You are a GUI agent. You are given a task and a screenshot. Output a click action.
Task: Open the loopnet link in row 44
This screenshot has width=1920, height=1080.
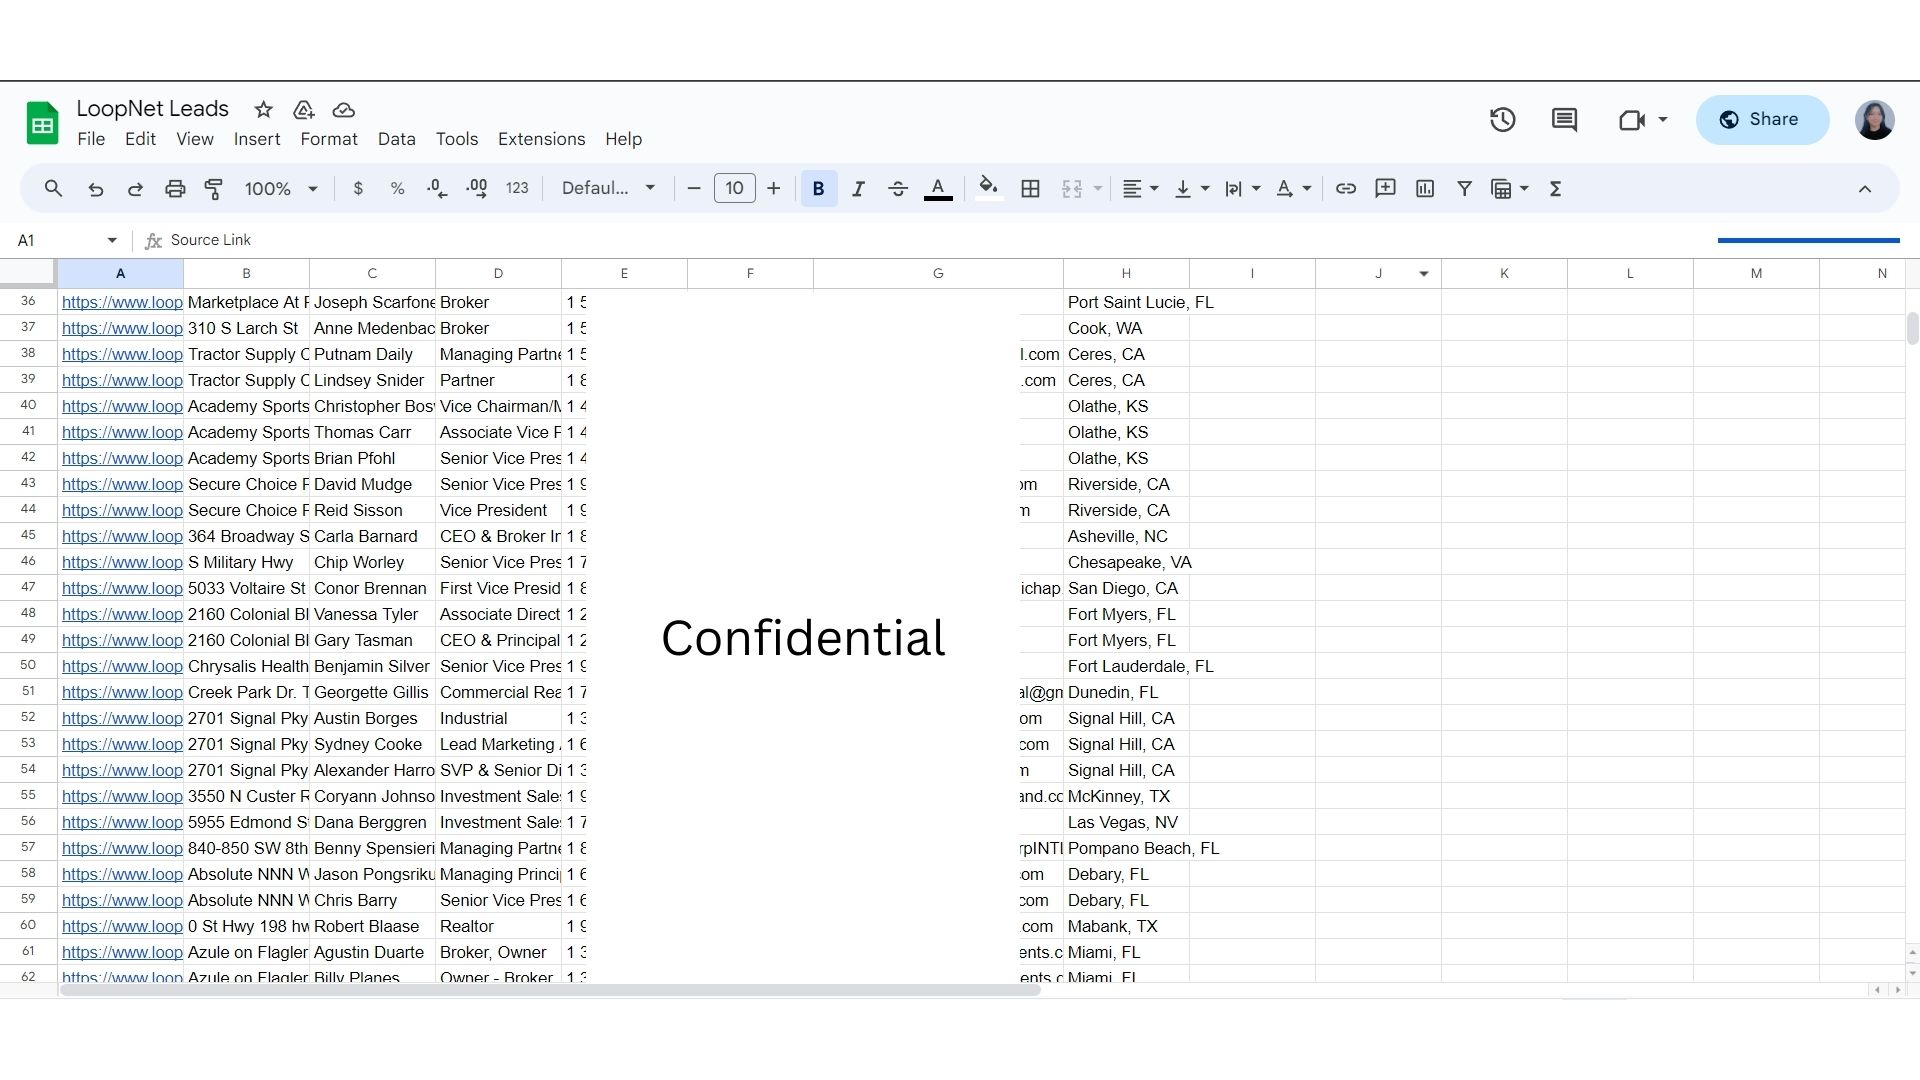122,511
